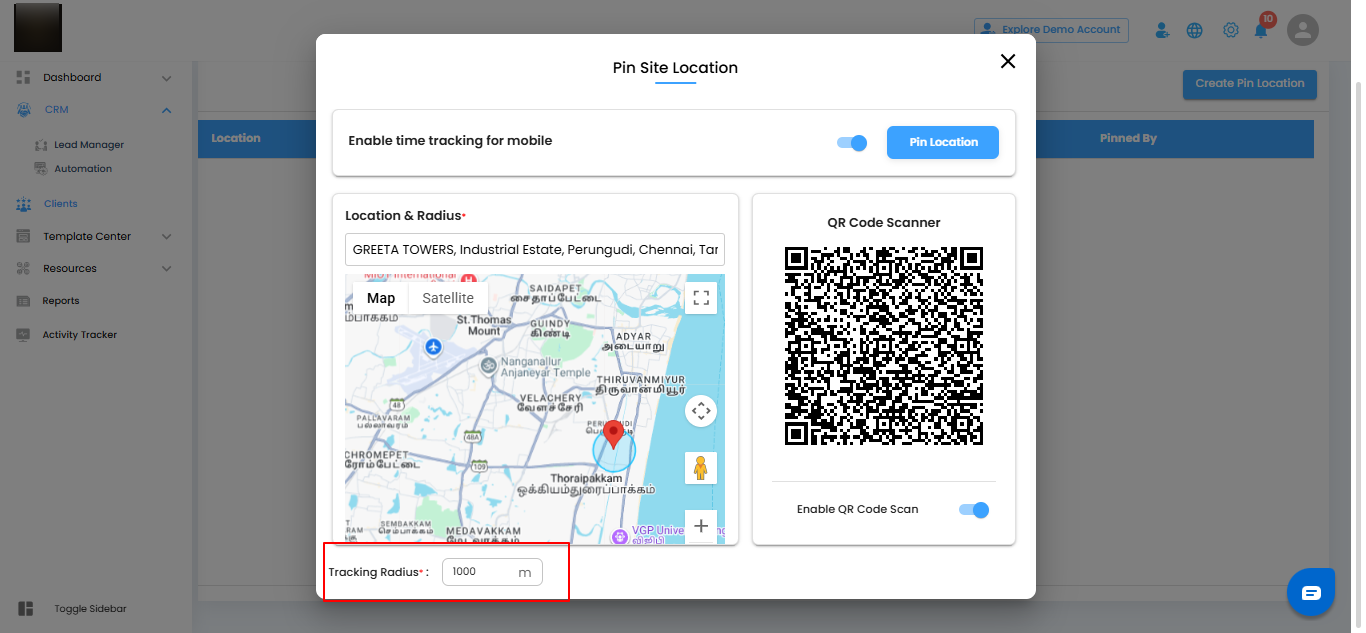Open the notifications bell icon
Viewport: 1366px width, 633px height.
1261,30
